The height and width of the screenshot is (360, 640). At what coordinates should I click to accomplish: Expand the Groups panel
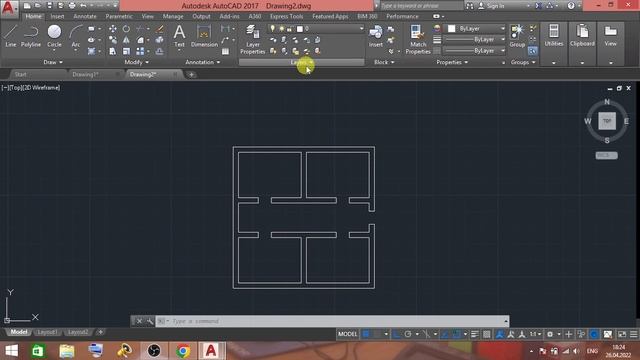pyautogui.click(x=523, y=62)
